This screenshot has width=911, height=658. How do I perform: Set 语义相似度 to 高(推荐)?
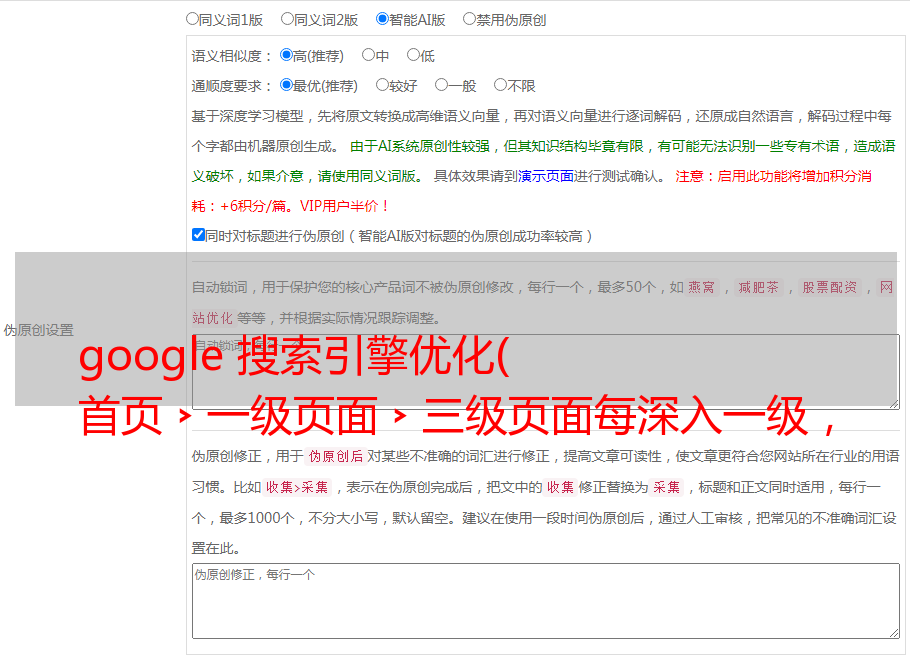tap(286, 55)
